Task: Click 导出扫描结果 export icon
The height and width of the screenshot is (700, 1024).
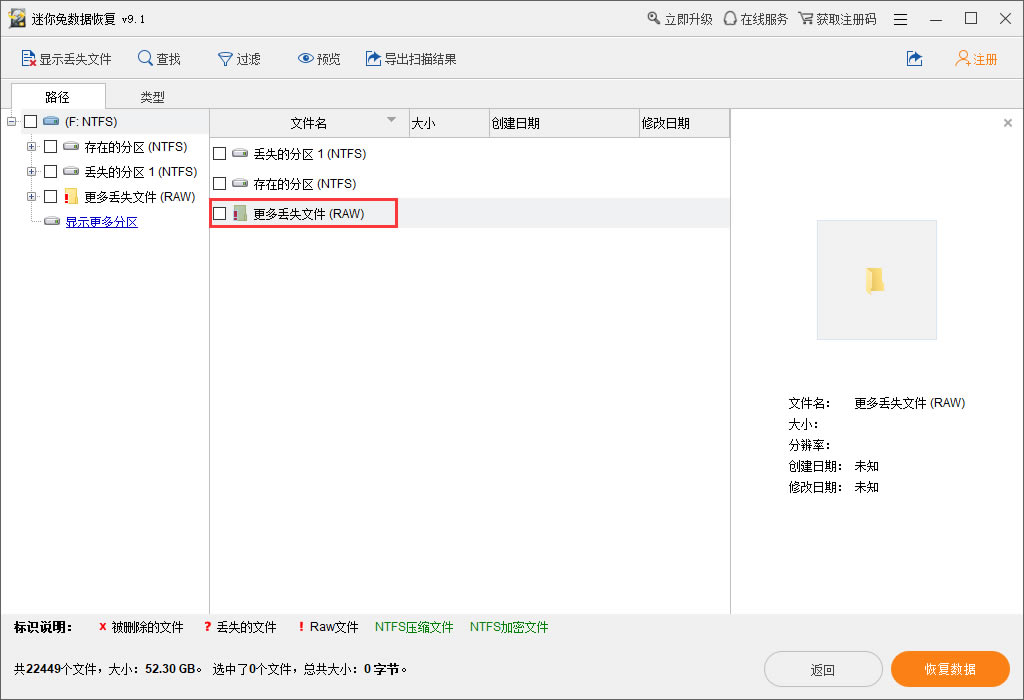Action: pyautogui.click(x=374, y=59)
